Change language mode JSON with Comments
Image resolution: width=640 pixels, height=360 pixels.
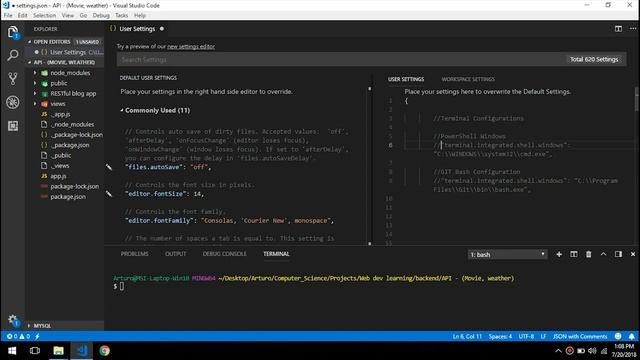(x=580, y=336)
